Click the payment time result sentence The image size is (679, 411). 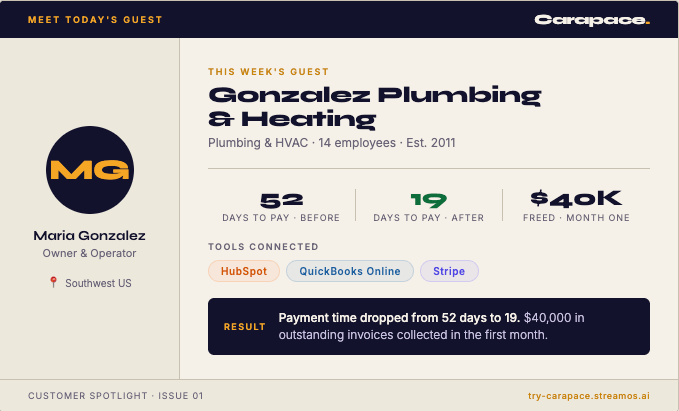pyautogui.click(x=431, y=326)
